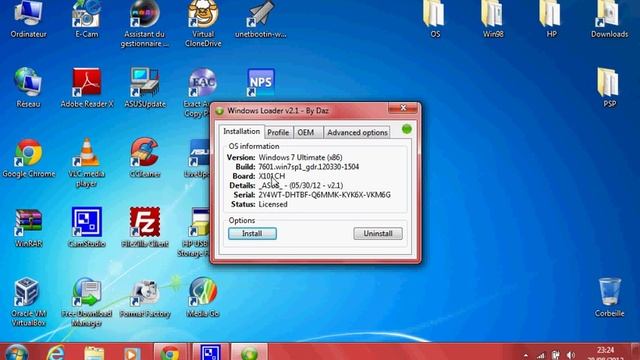Open the Downloads folder shortcut
Screen dimensions: 640x360
[609, 18]
